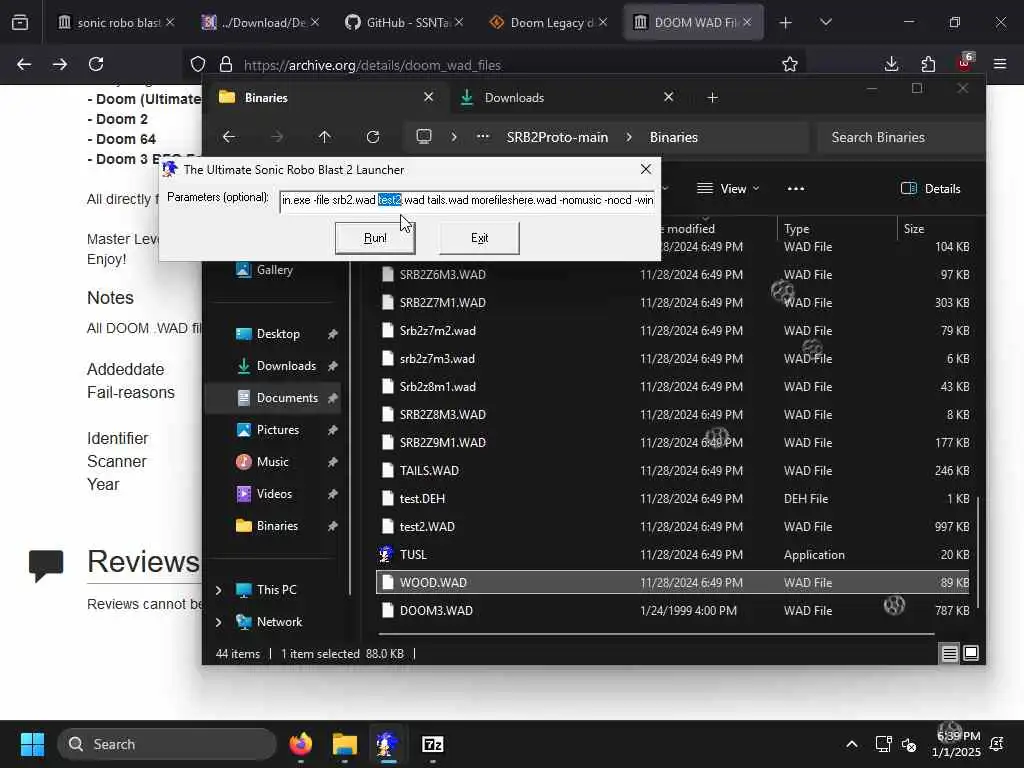The image size is (1024, 768).
Task: Expand the chevron after SRB2Proto-main
Action: click(x=629, y=137)
